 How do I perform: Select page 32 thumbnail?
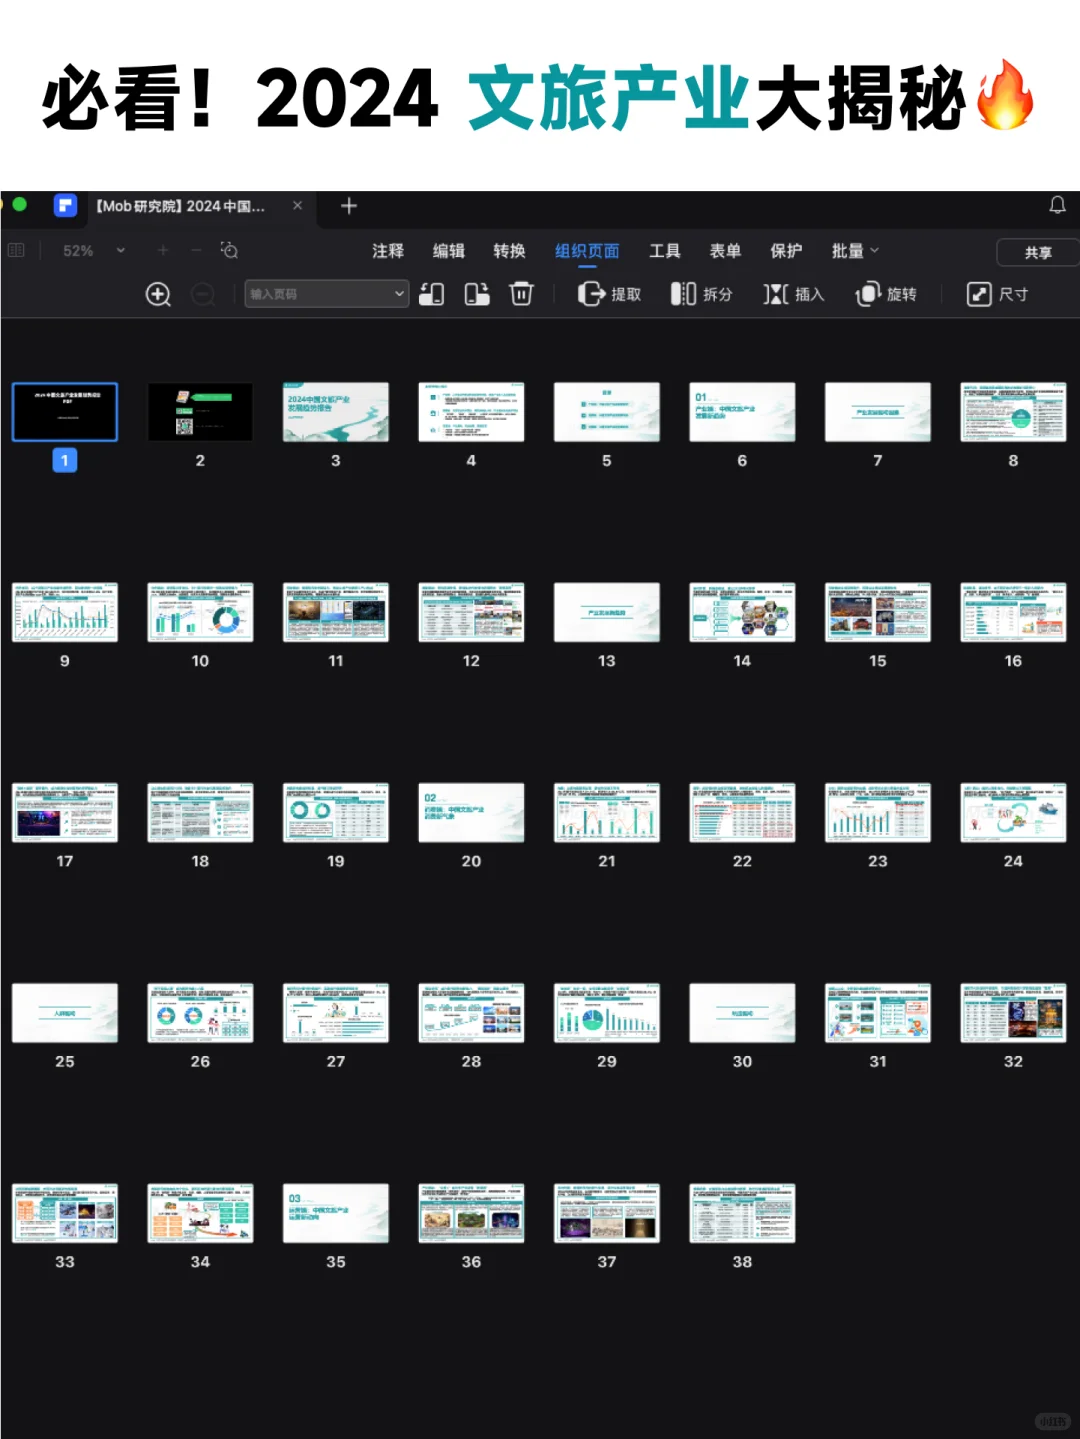(x=1013, y=1012)
